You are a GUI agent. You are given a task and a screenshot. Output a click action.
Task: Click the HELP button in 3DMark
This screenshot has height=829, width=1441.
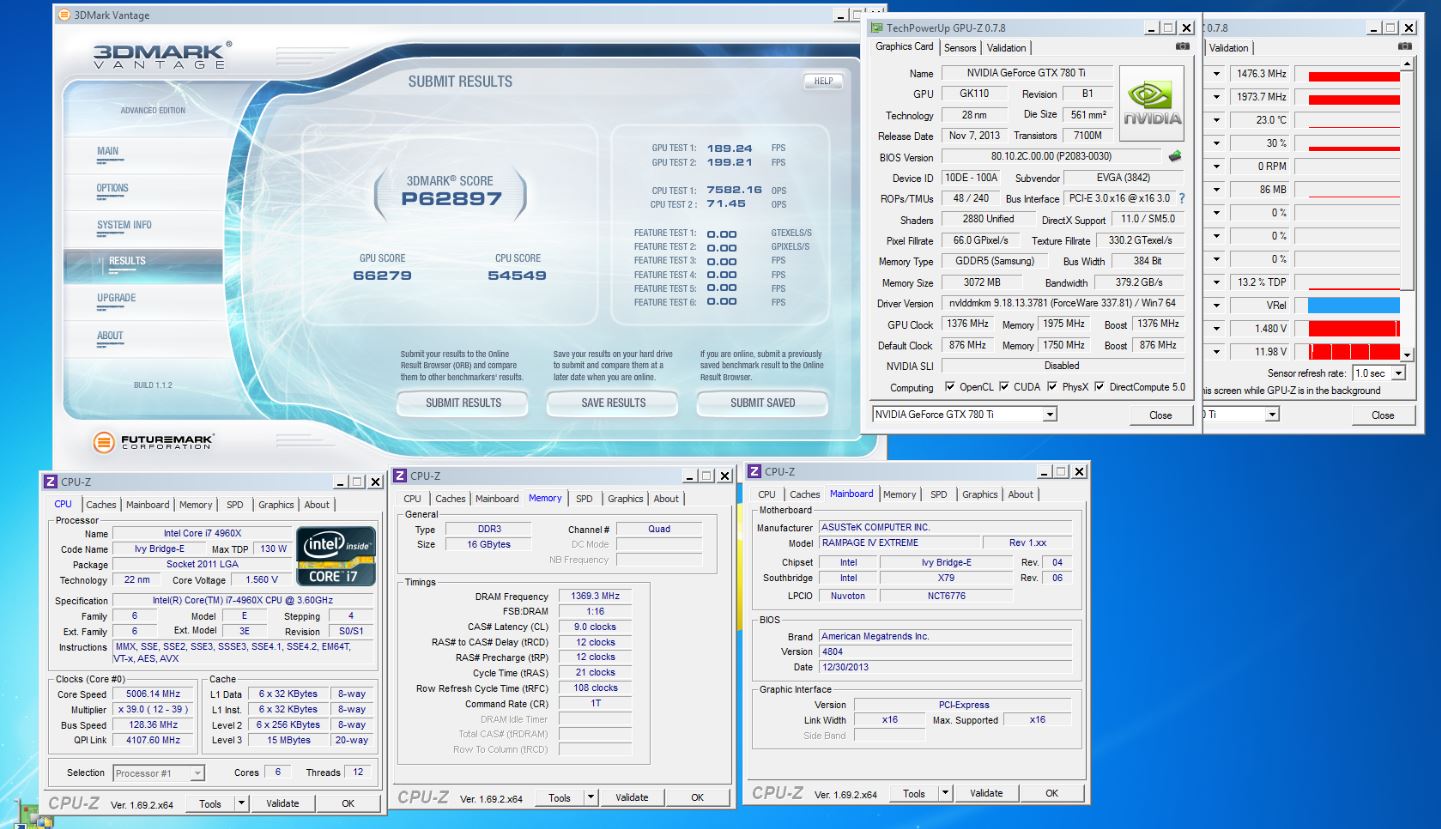[823, 82]
